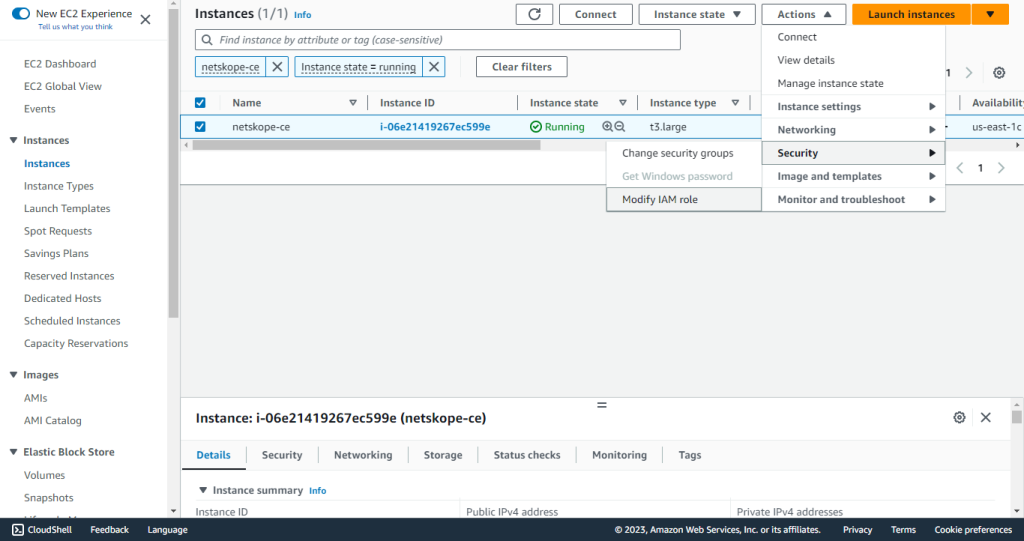Click the zoom-out magnifier icon beside Running
The height and width of the screenshot is (541, 1024).
pos(620,127)
